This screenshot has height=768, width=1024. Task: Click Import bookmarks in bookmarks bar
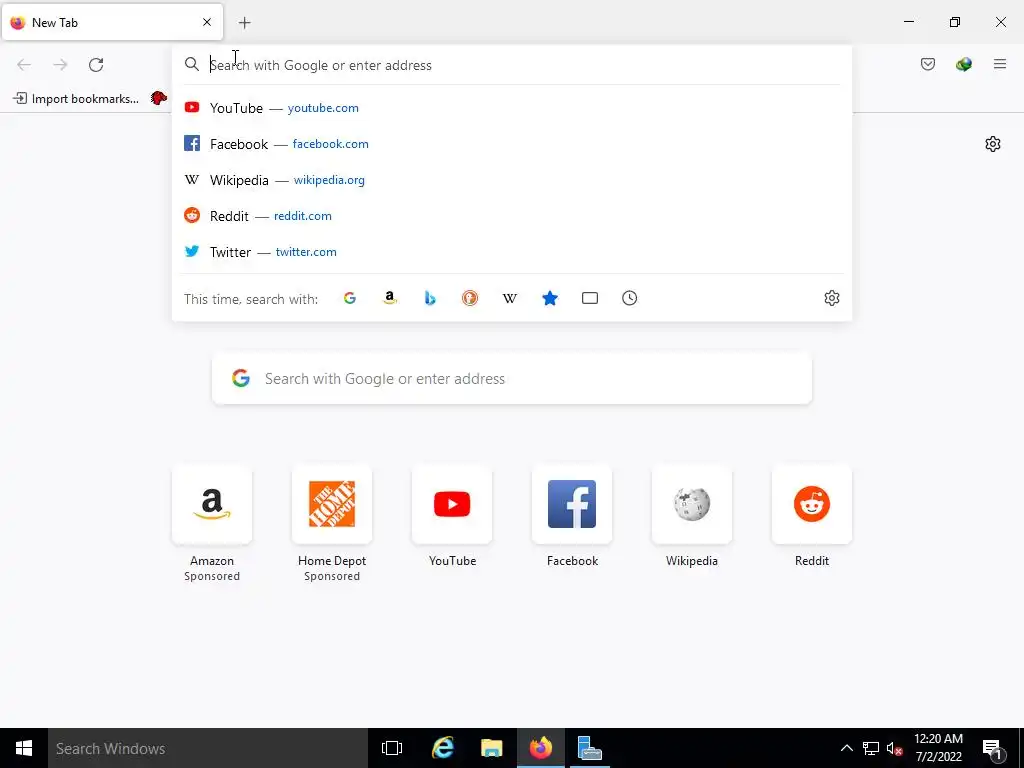tap(76, 99)
